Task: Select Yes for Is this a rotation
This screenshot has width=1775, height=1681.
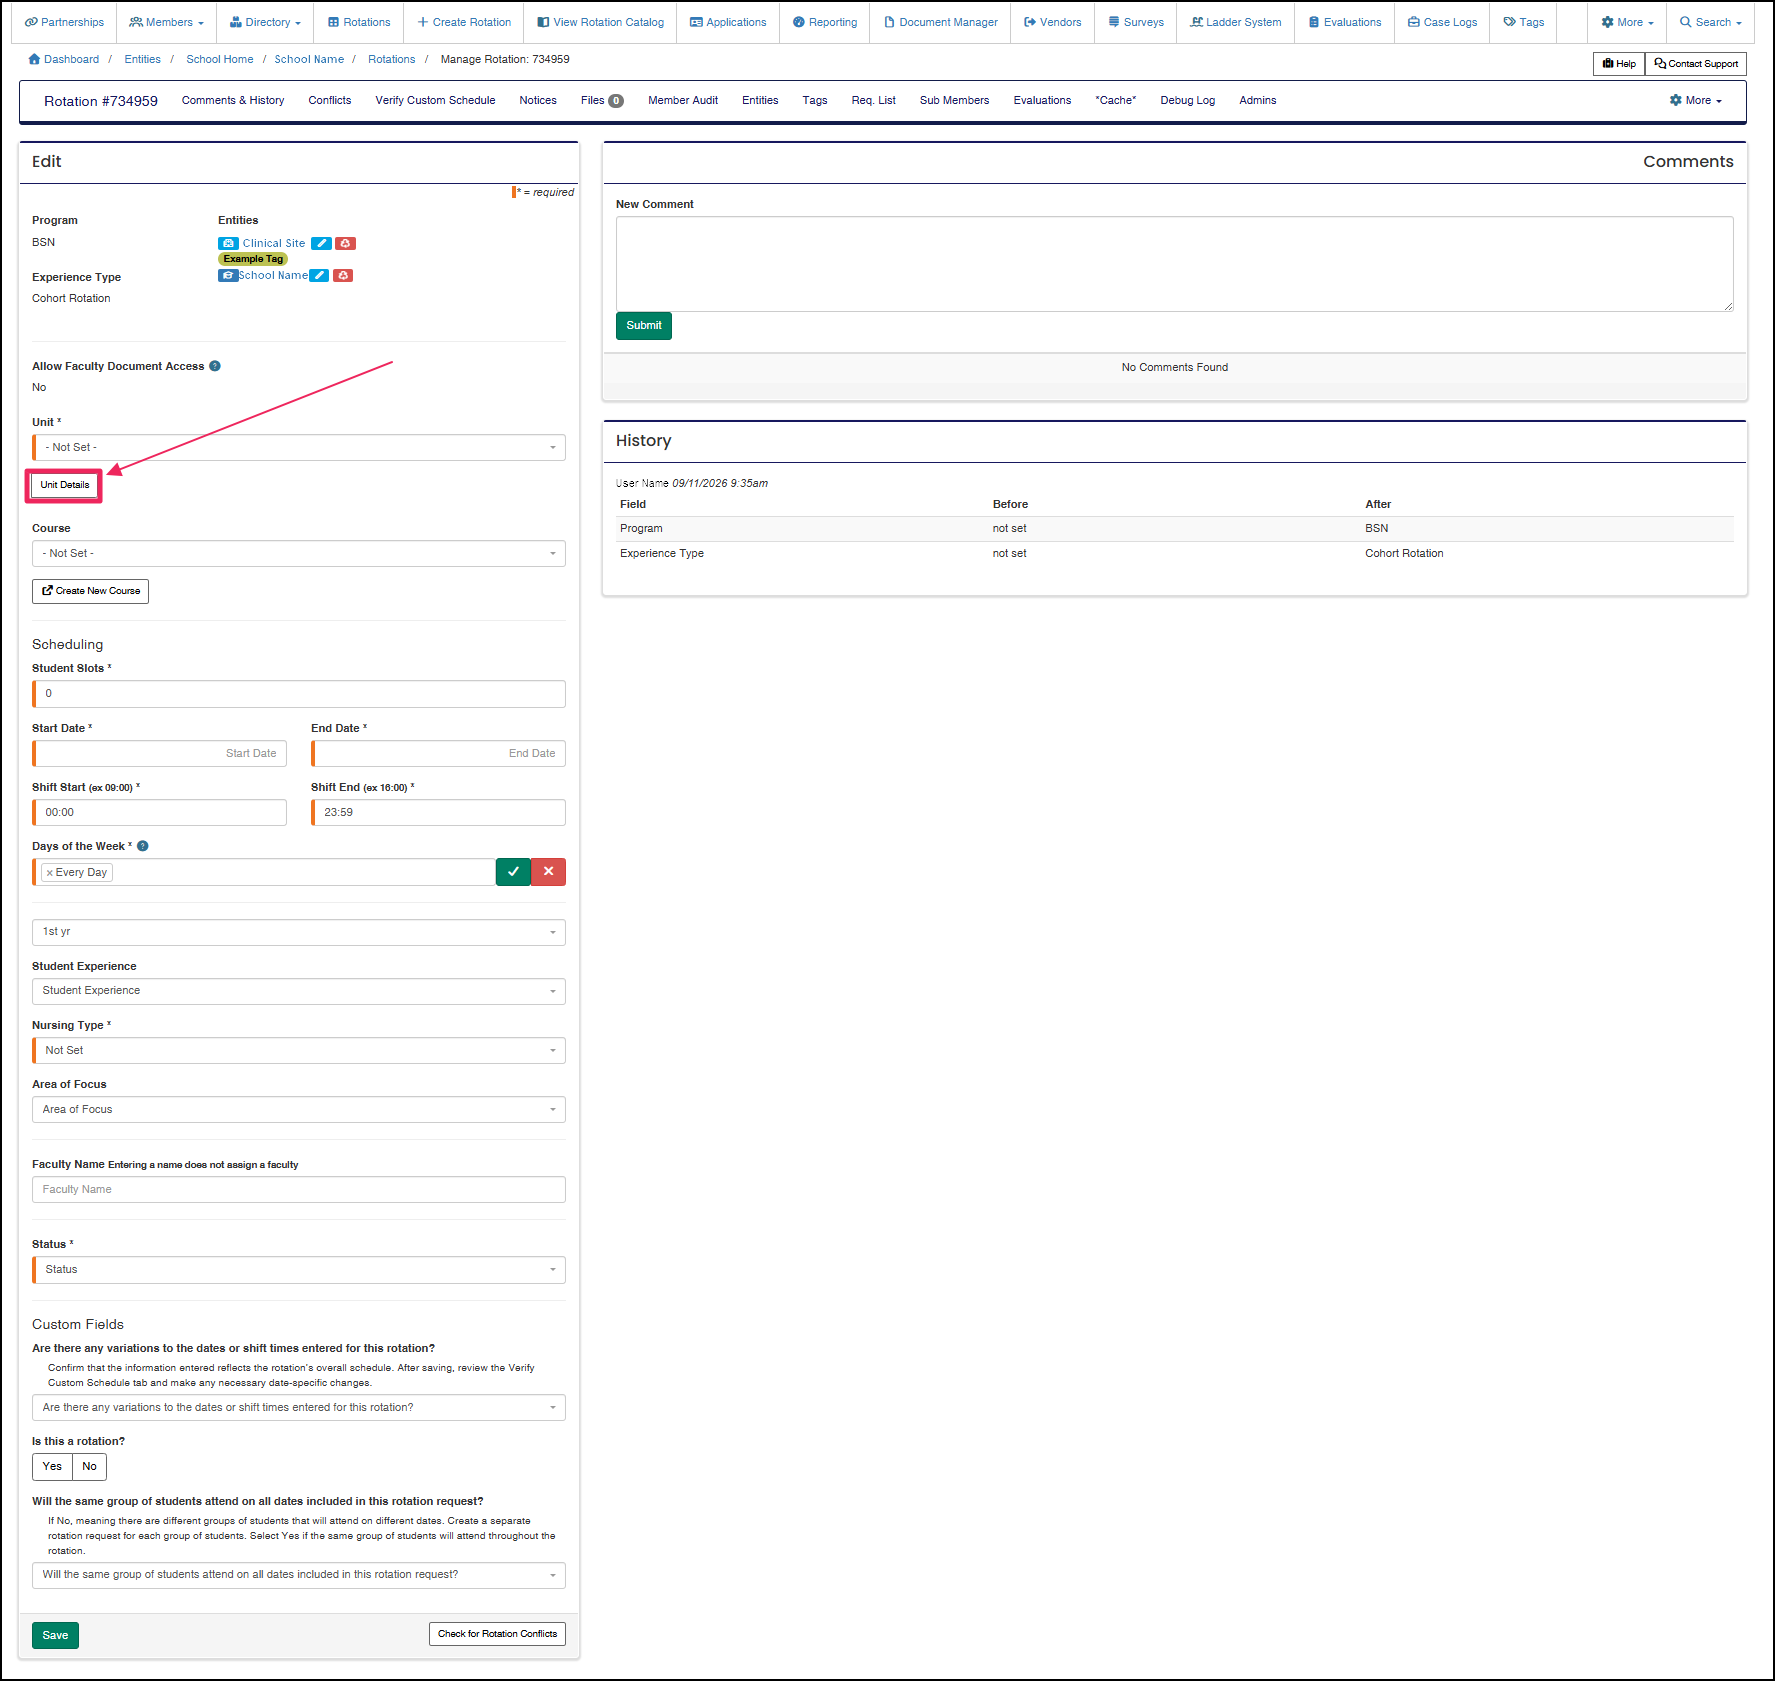Action: click(52, 1467)
